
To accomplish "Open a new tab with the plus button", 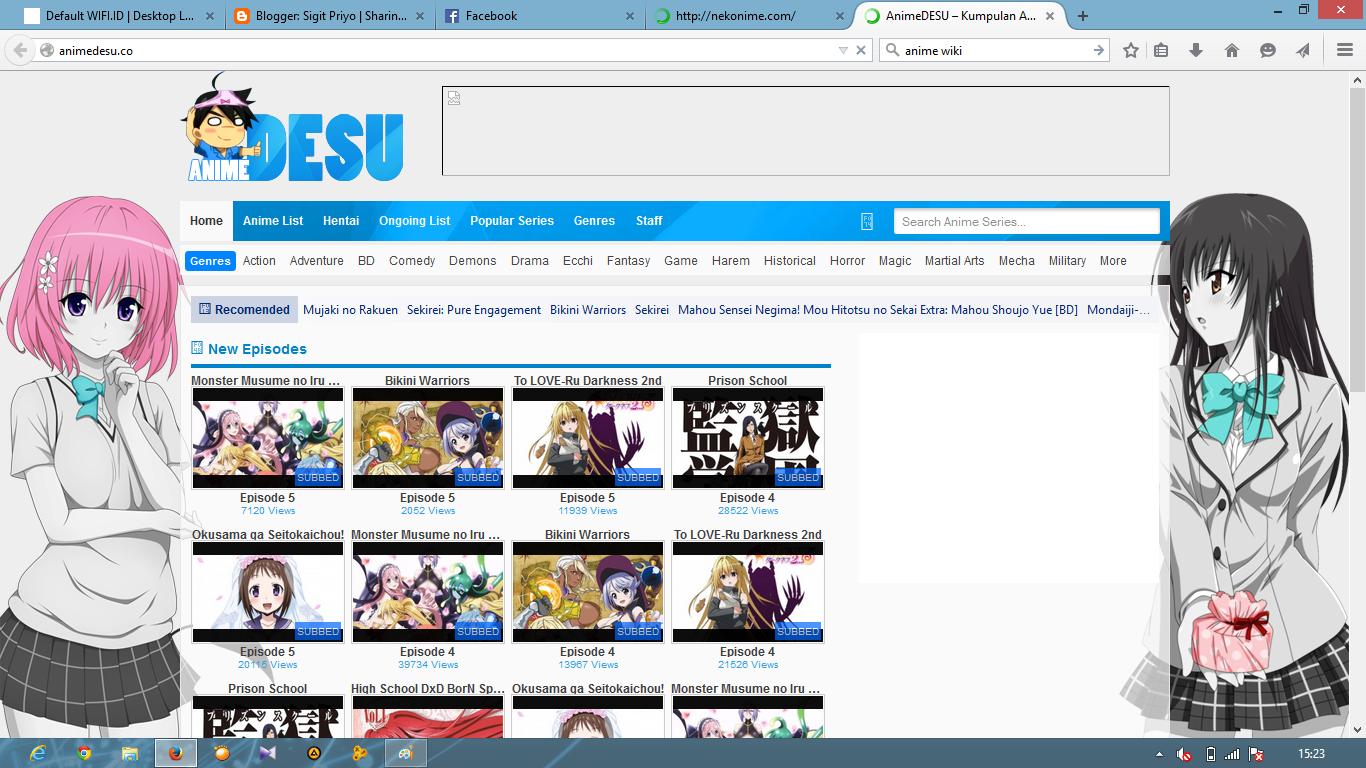I will [x=1083, y=16].
